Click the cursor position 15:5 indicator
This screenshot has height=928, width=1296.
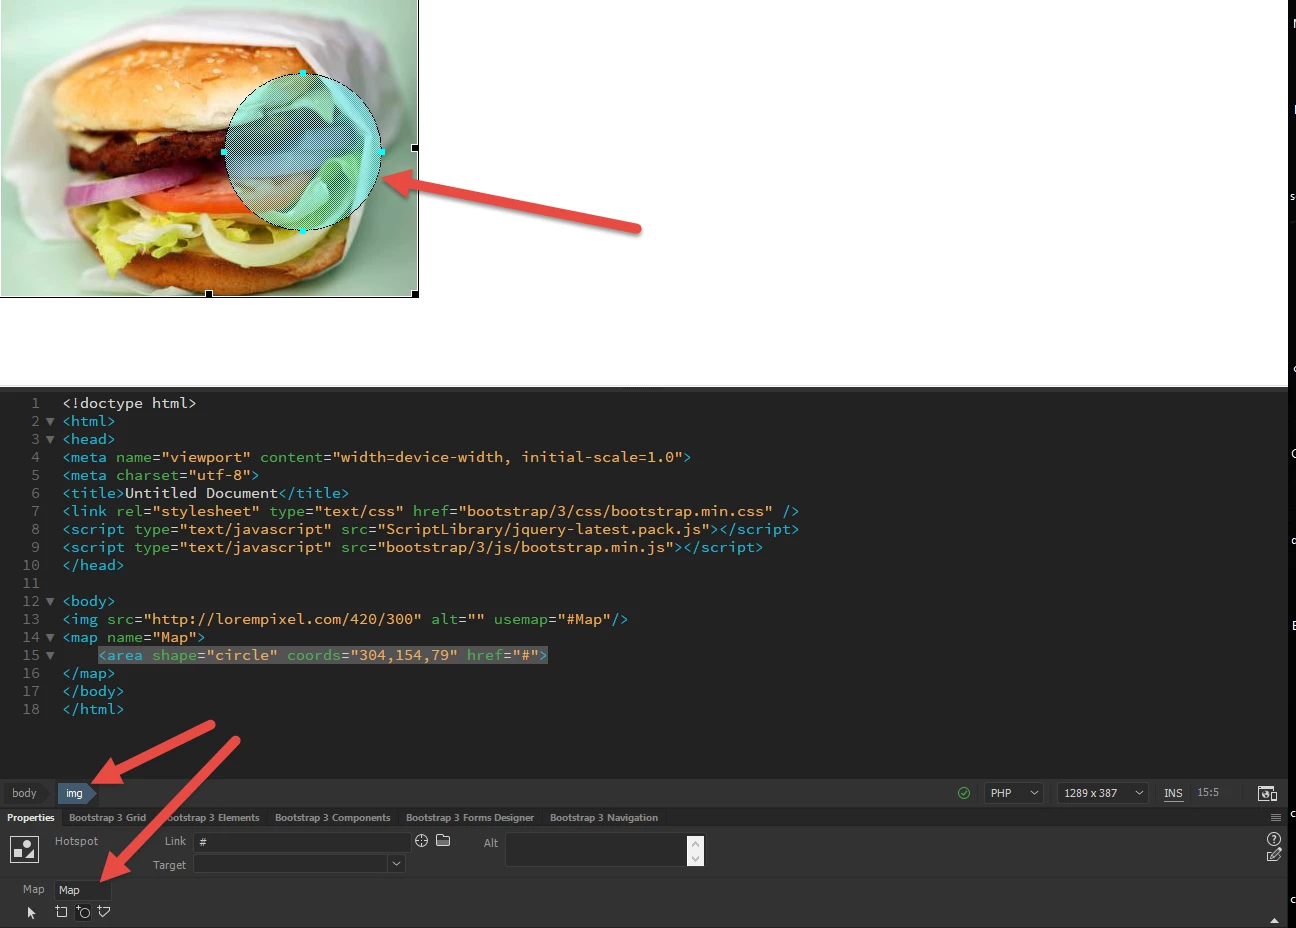1208,792
